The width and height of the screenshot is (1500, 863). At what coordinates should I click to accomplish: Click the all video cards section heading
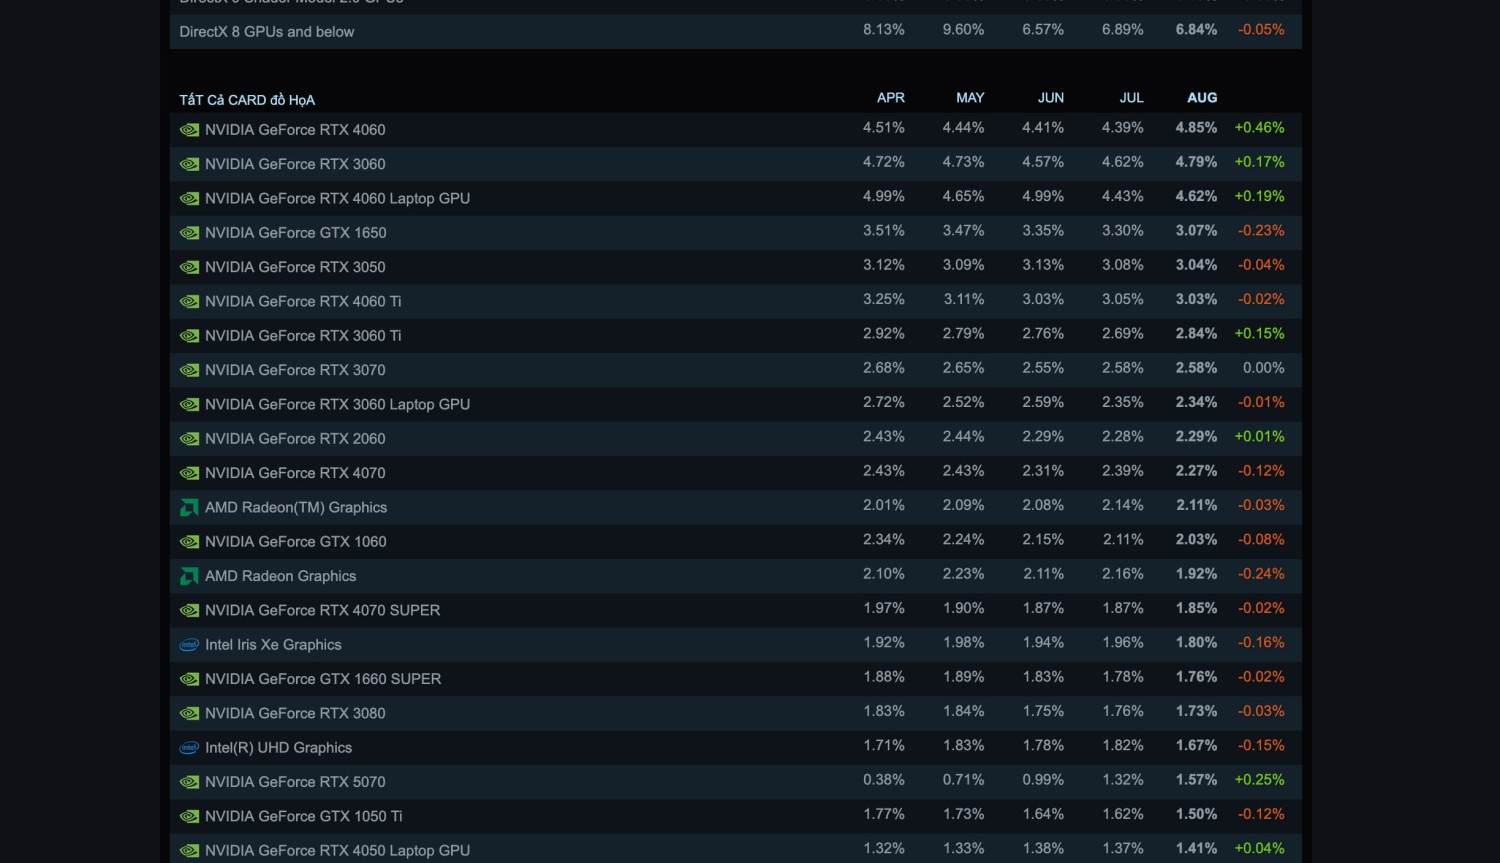click(247, 100)
